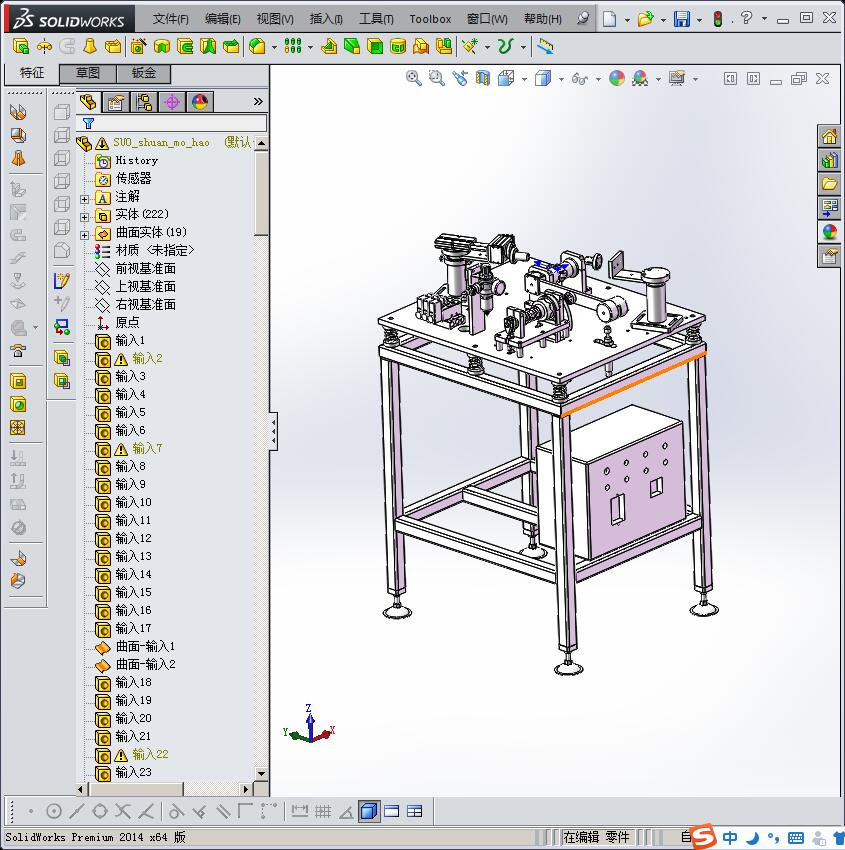
Task: Click the Zoom to Fit magnifier icon
Action: pos(414,78)
